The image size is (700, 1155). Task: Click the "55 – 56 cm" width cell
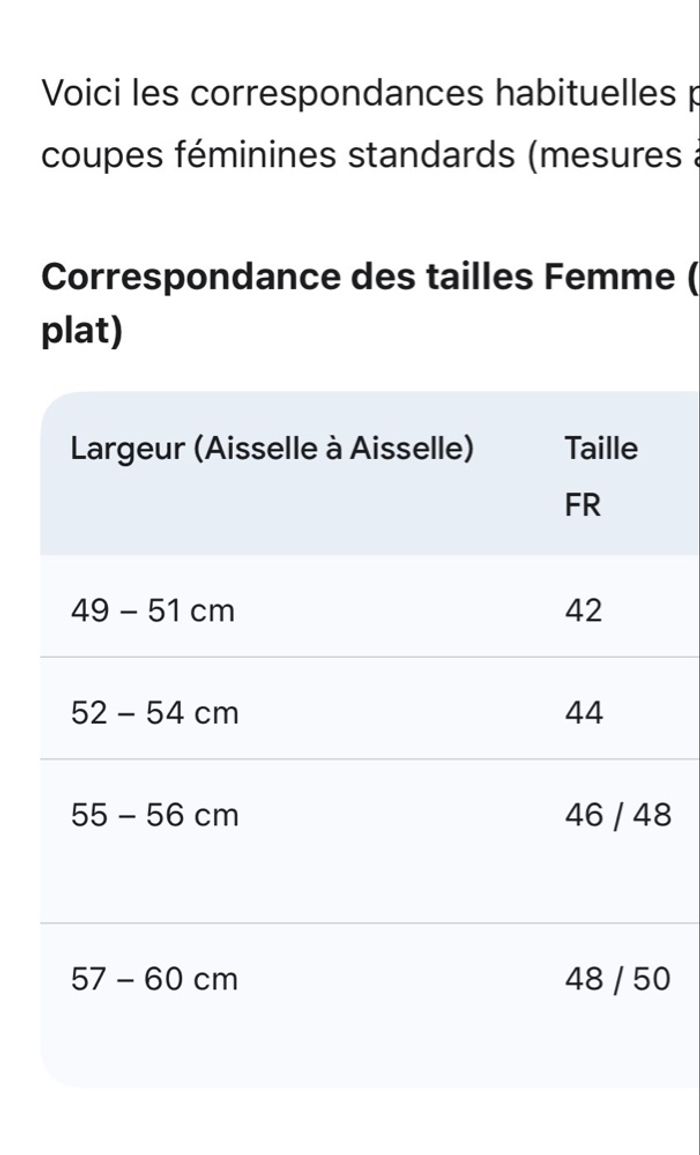click(x=155, y=816)
